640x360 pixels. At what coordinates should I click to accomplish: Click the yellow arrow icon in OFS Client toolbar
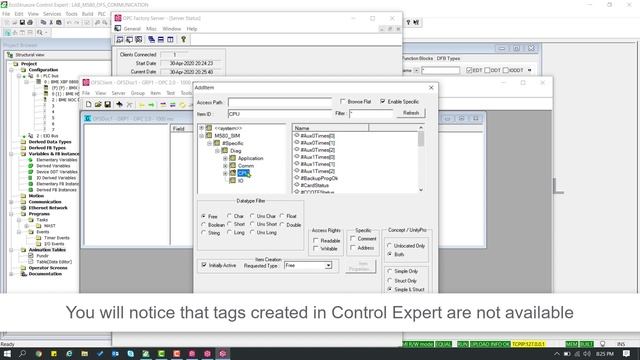[142, 105]
